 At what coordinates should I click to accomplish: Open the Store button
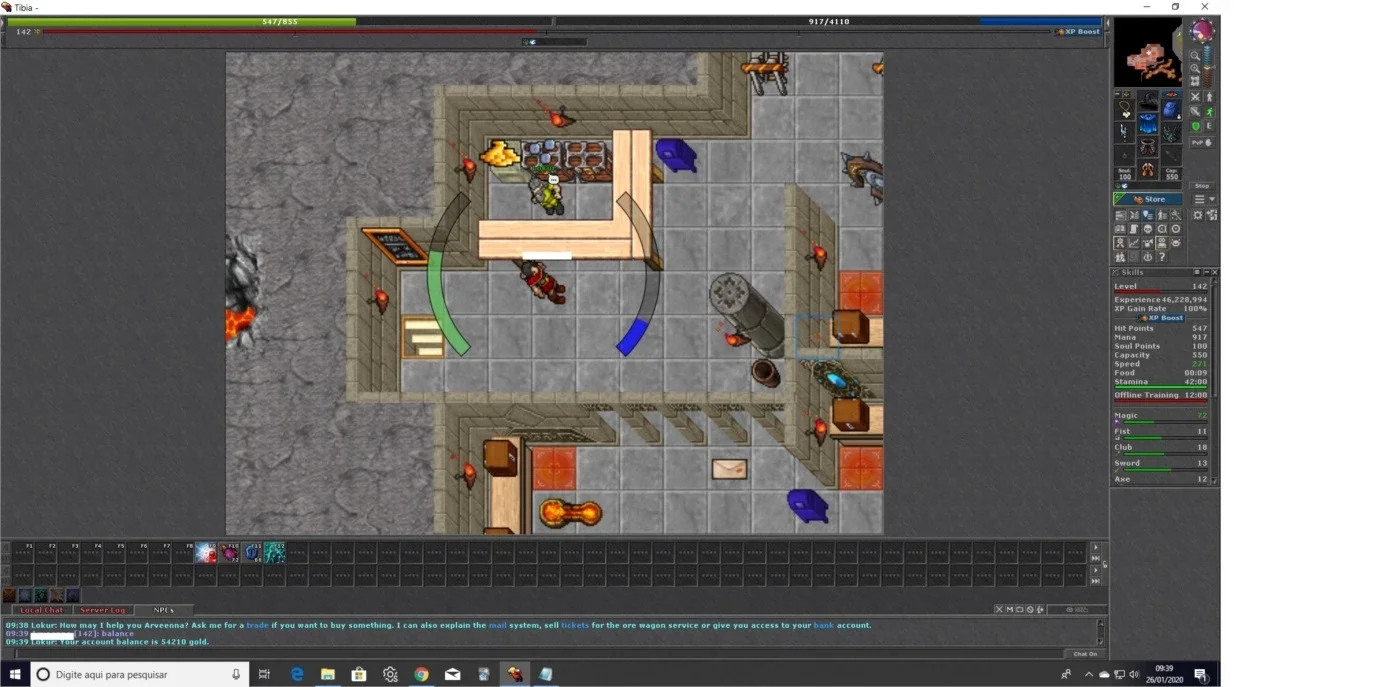point(1148,199)
